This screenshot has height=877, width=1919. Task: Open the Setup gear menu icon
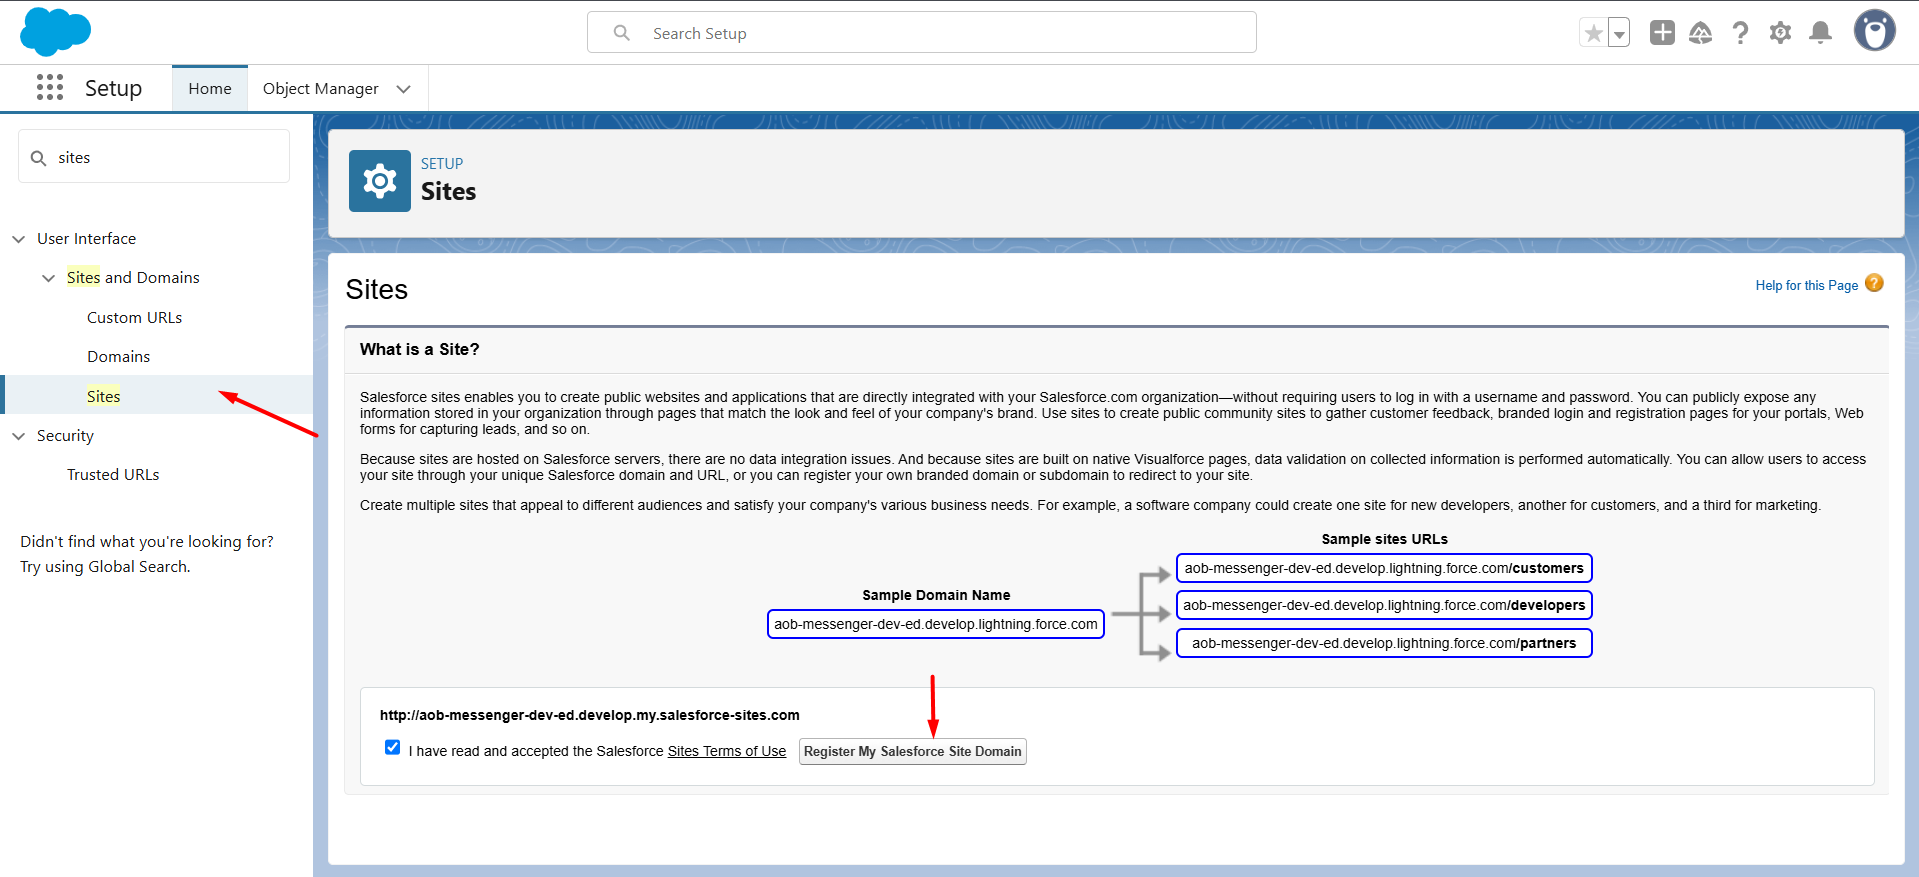[1780, 33]
